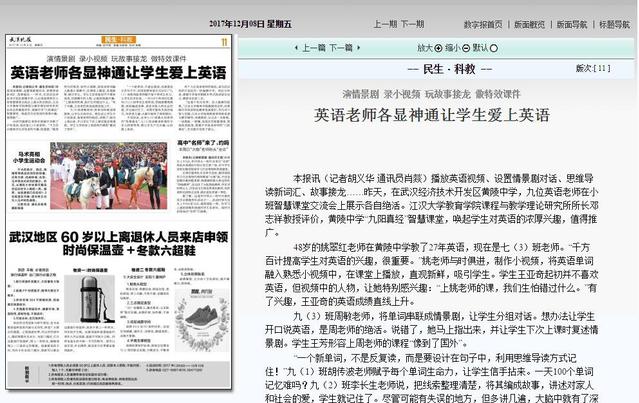The width and height of the screenshot is (639, 403).
Task: Open 版面概览 page overview
Action: coord(529,24)
